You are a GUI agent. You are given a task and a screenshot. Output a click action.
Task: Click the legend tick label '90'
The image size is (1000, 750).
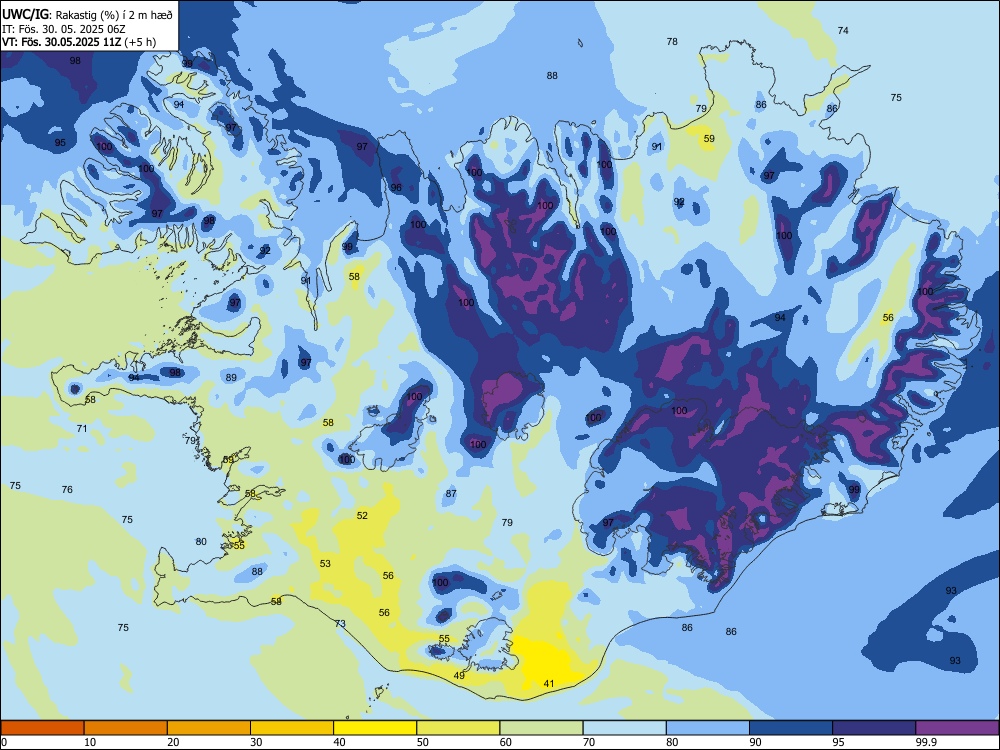pos(755,742)
